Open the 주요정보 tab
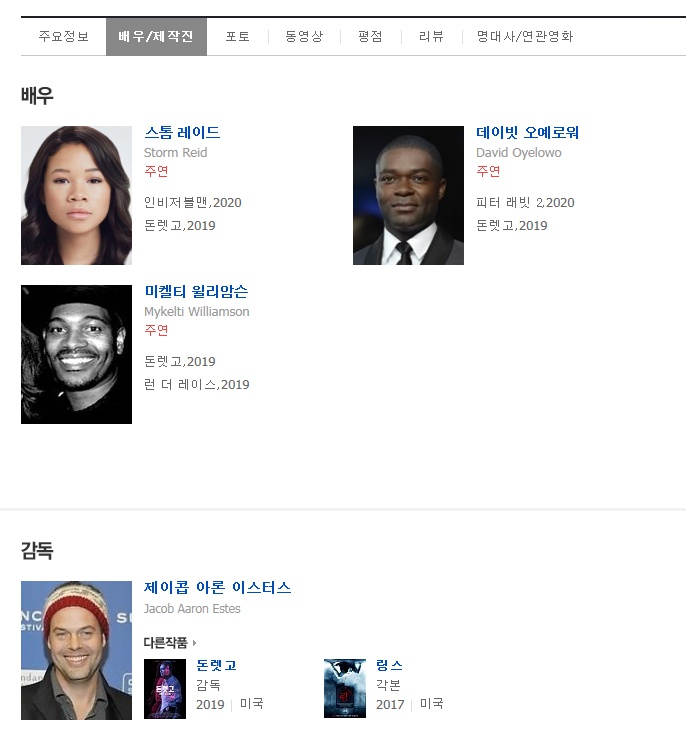686x741 pixels. pos(64,36)
